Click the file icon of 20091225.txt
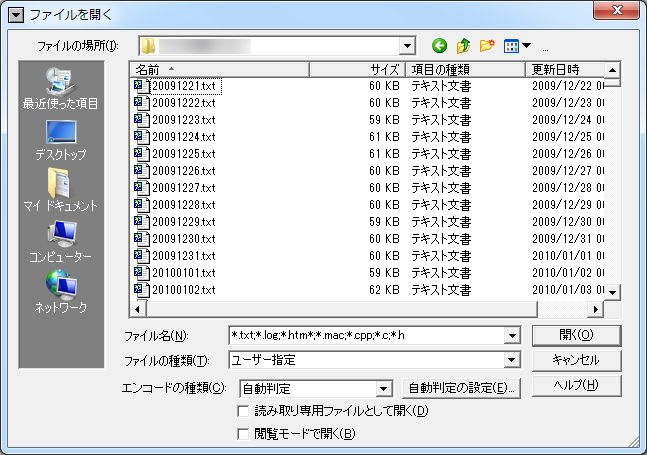 (x=142, y=154)
